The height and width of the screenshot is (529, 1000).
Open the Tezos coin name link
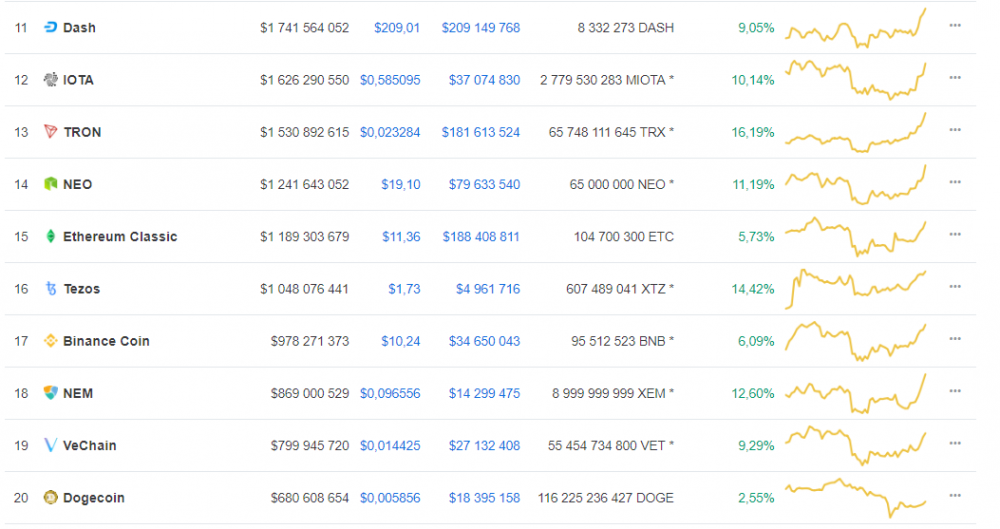(82, 289)
